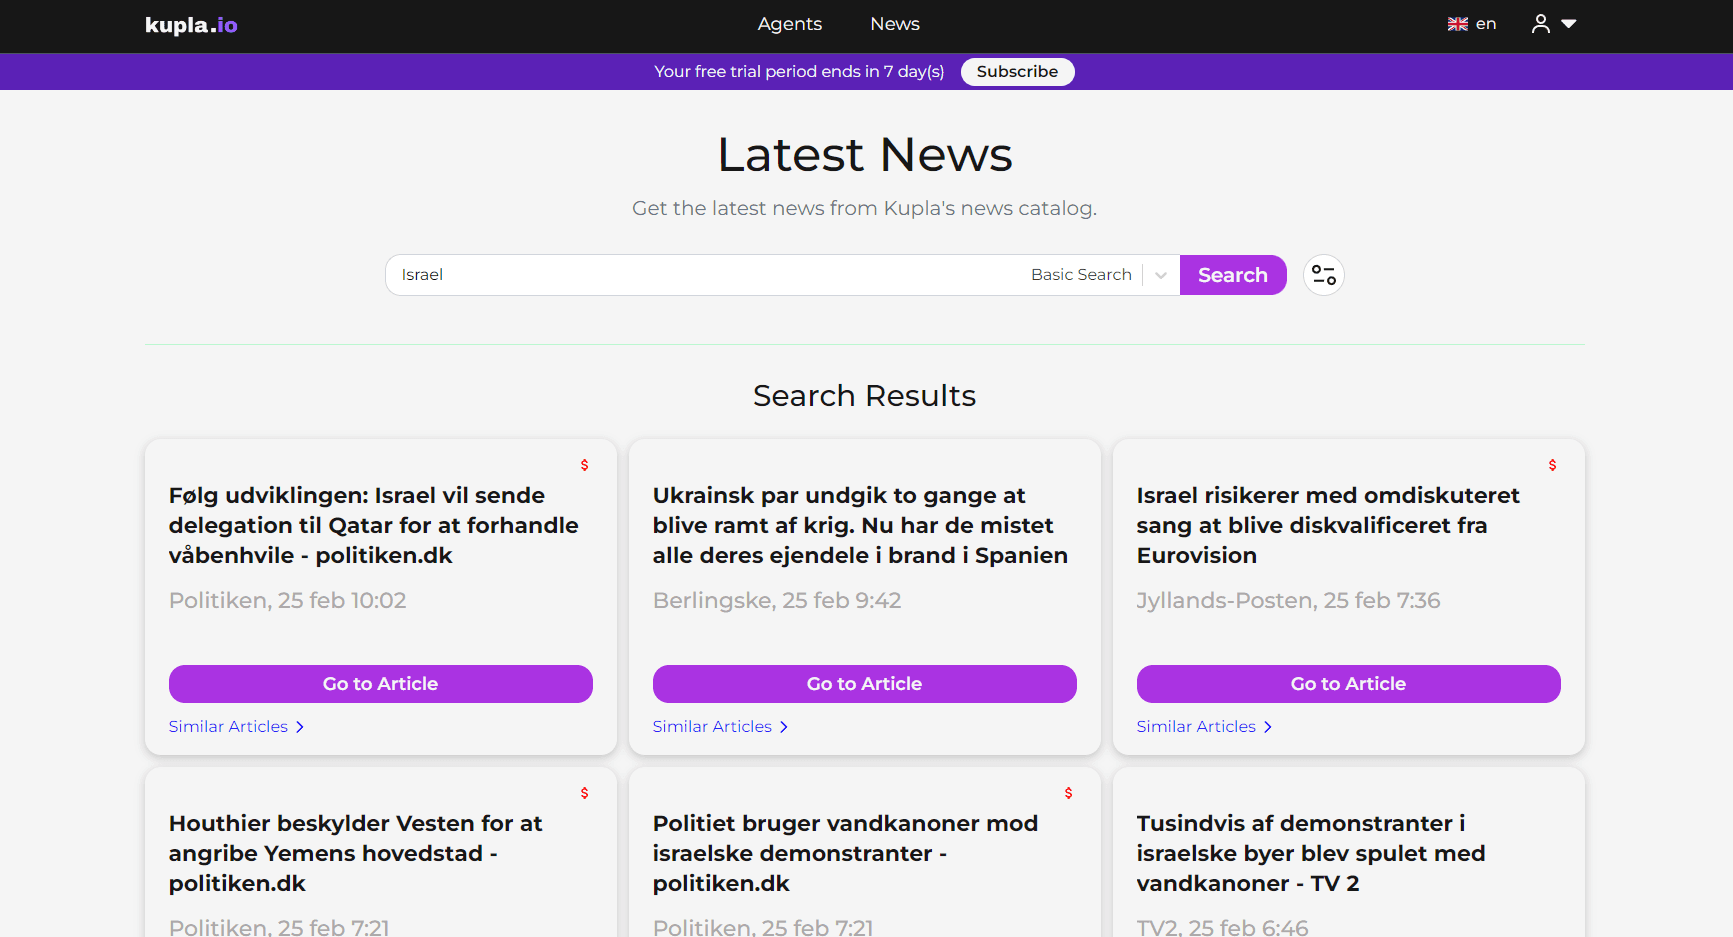Click the Latest News page heading
1733x937 pixels.
(865, 155)
